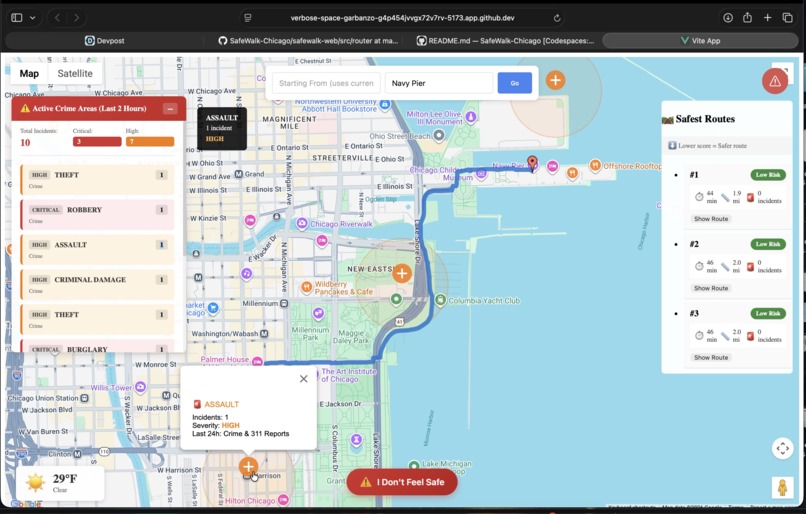Screen dimensions: 806x514
Task: Click the Hilton Chicago hotel marker
Action: pyautogui.click(x=283, y=500)
